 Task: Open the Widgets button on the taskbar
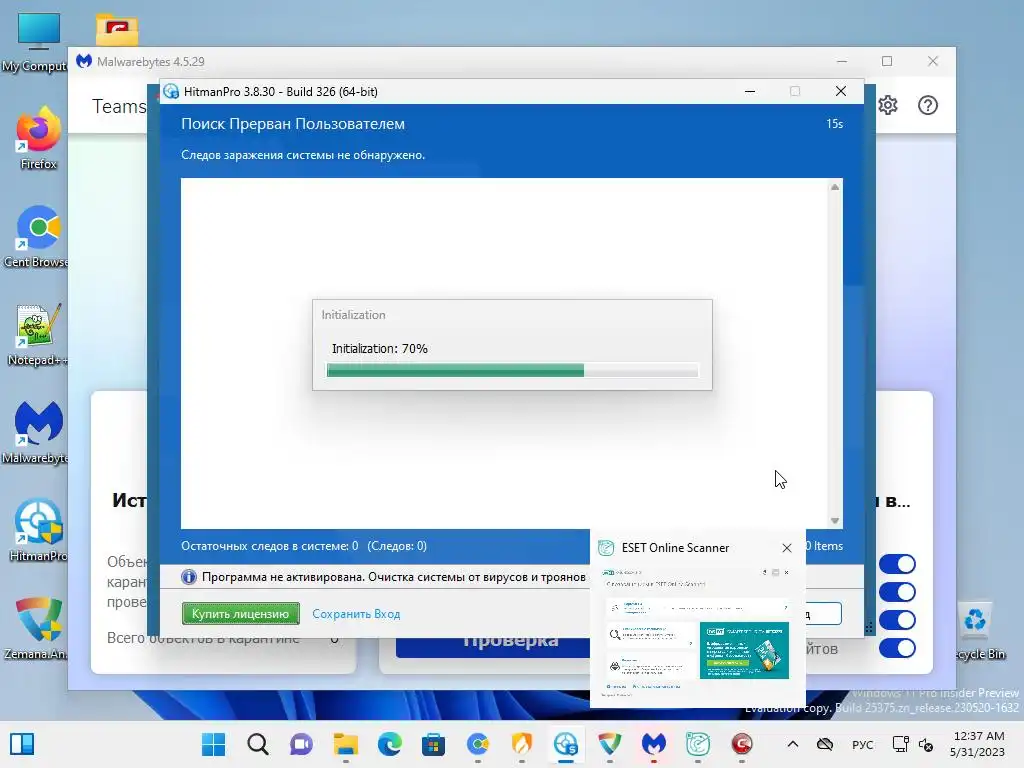(22, 744)
